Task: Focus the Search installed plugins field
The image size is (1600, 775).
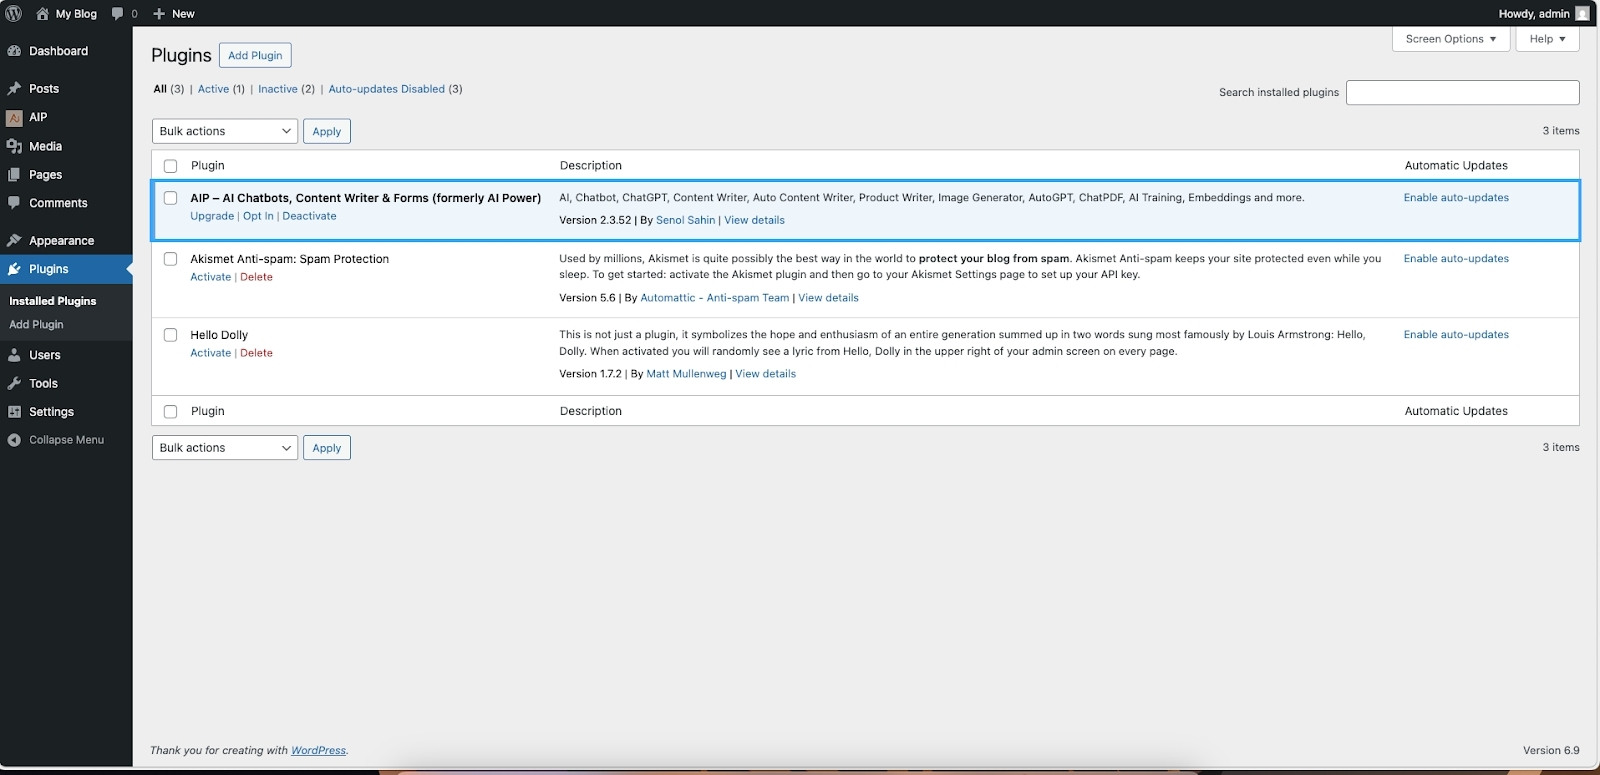Action: coord(1462,92)
